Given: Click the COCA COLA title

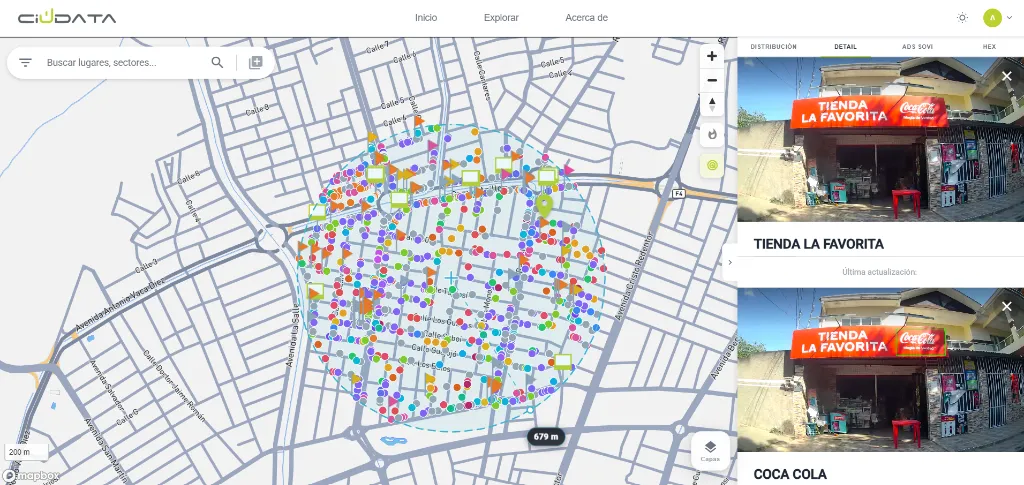Looking at the screenshot, I should 790,475.
